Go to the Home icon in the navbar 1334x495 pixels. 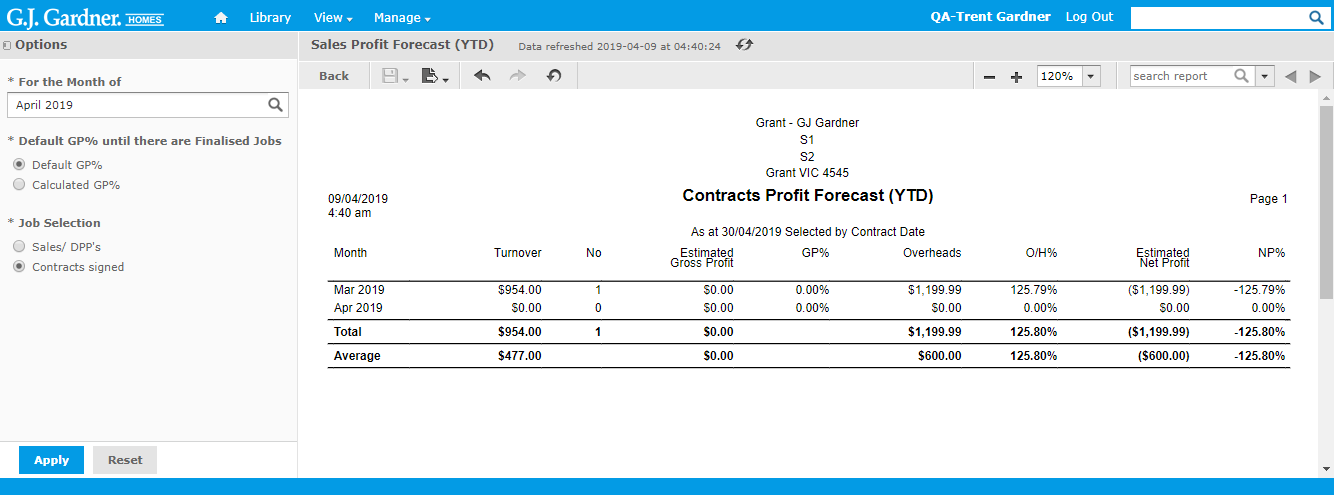click(221, 17)
